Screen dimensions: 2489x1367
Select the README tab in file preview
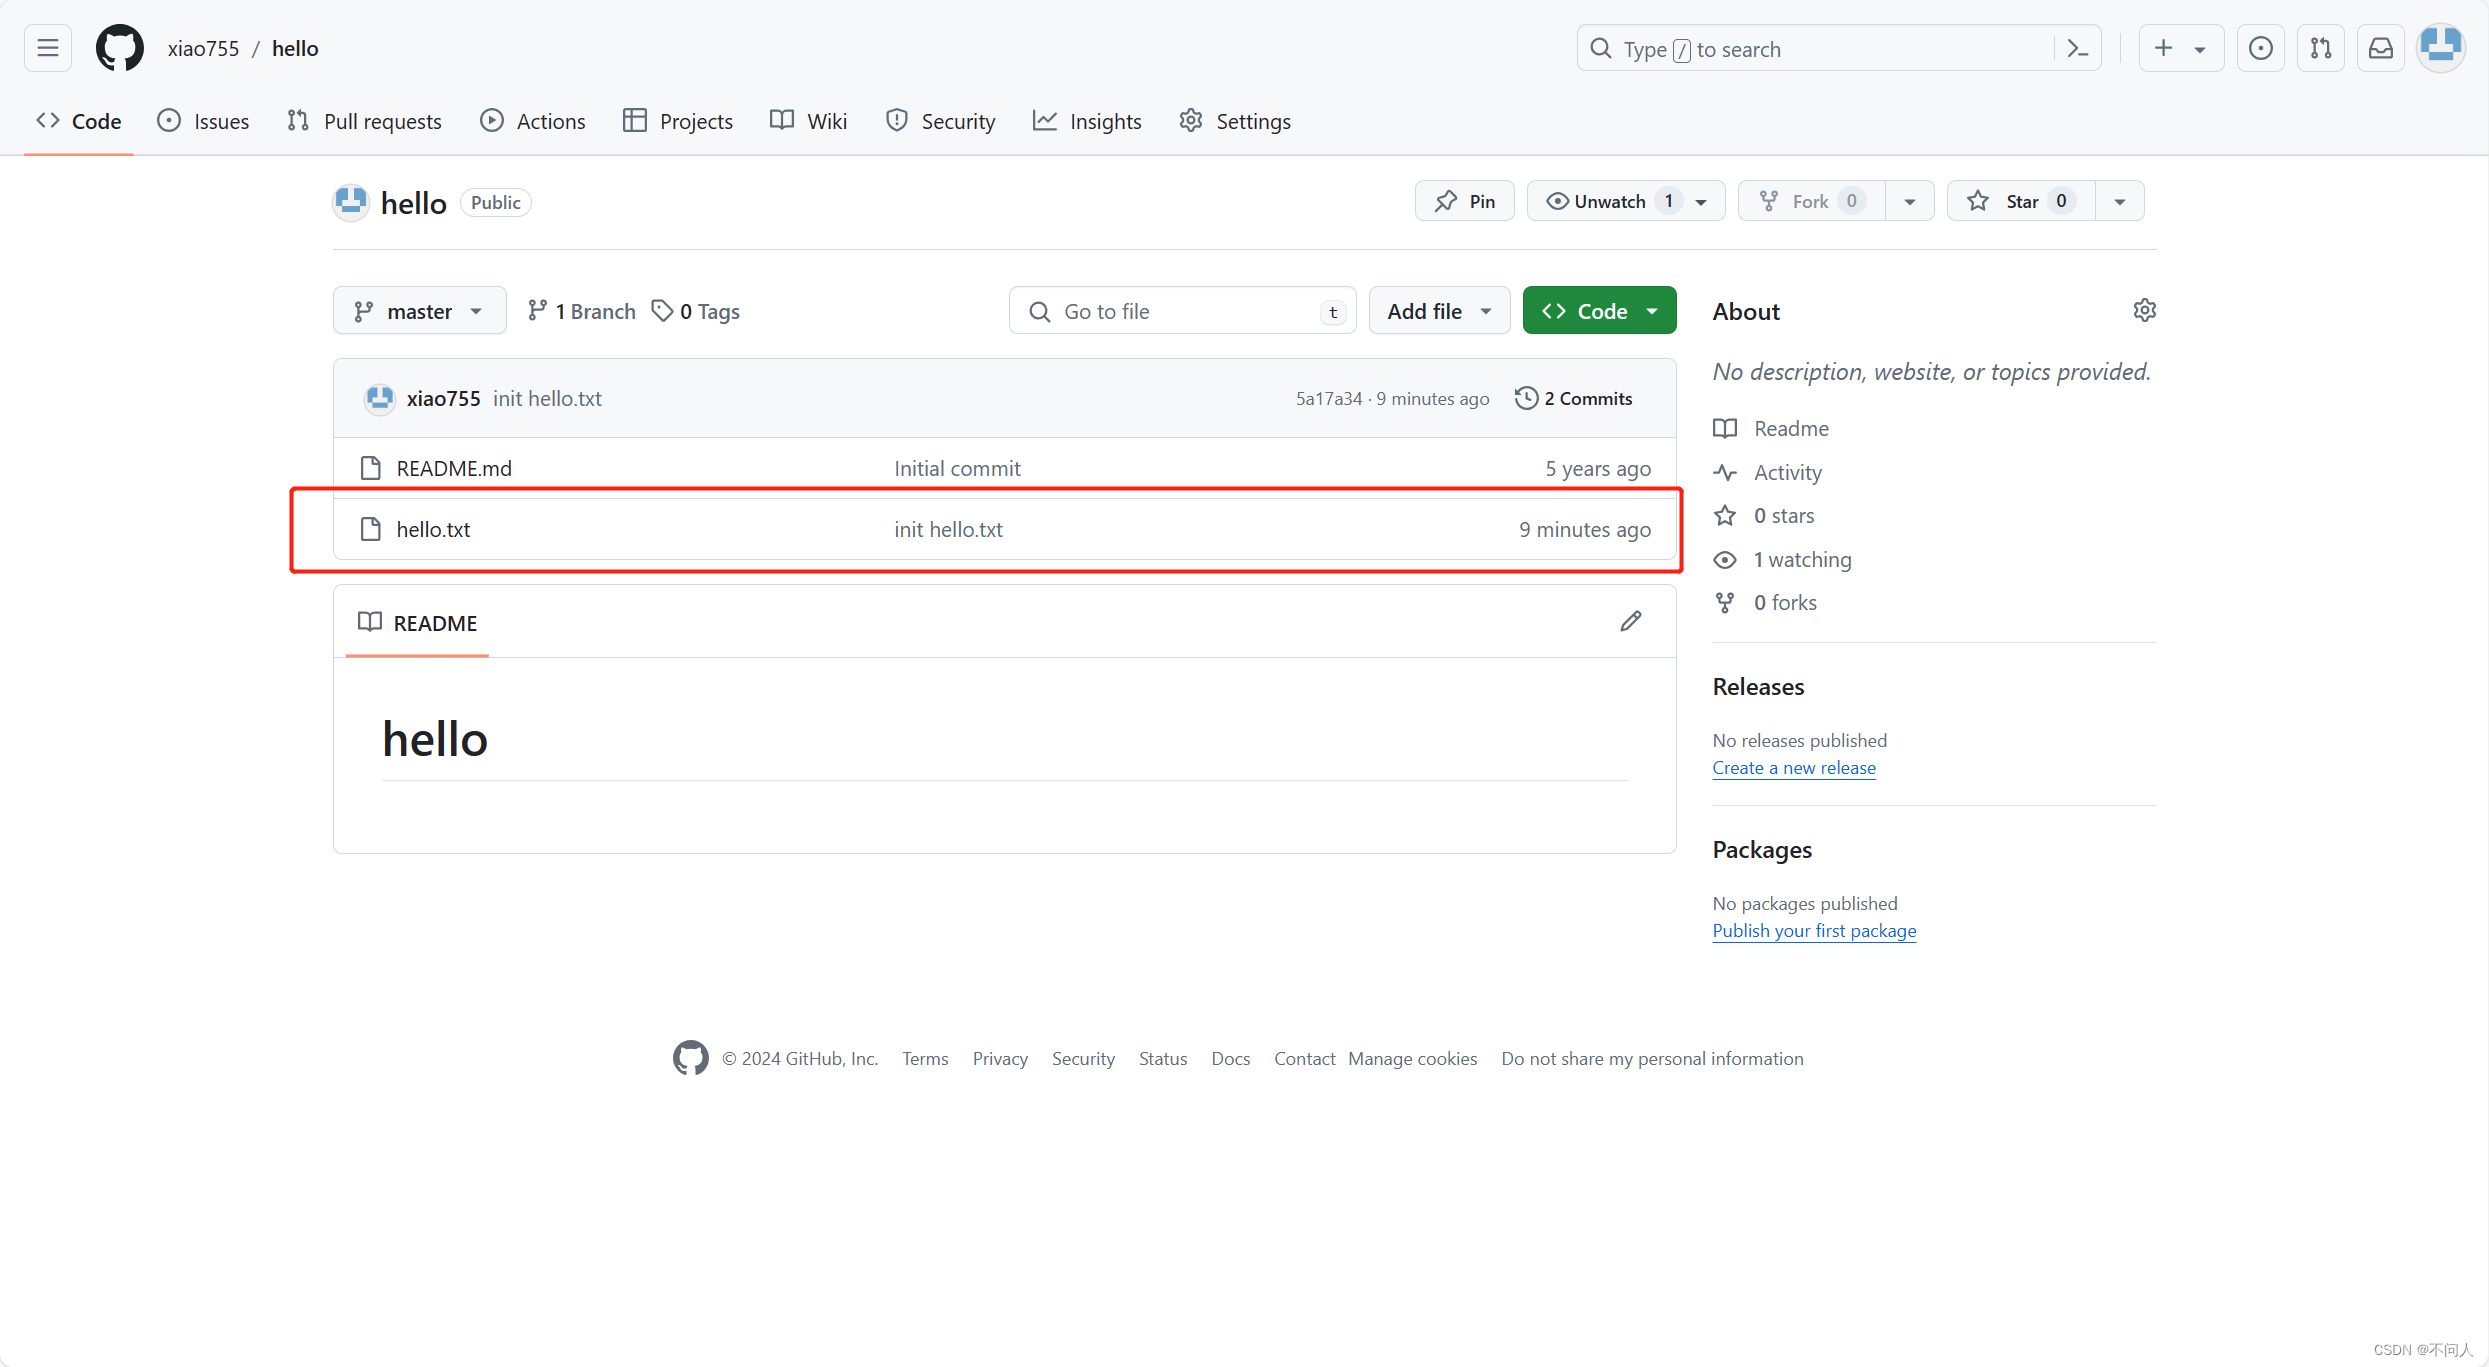[x=418, y=623]
